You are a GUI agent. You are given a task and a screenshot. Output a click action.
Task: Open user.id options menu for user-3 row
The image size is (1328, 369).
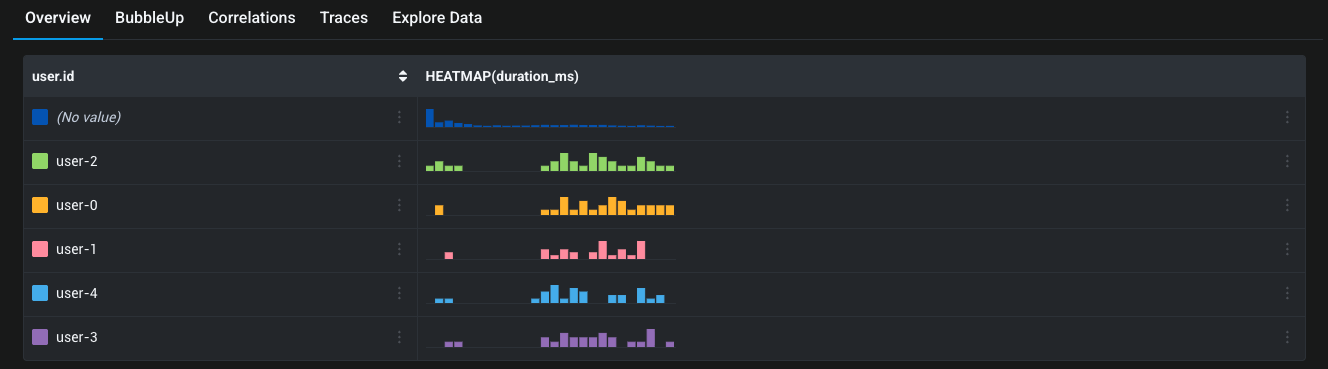(399, 337)
